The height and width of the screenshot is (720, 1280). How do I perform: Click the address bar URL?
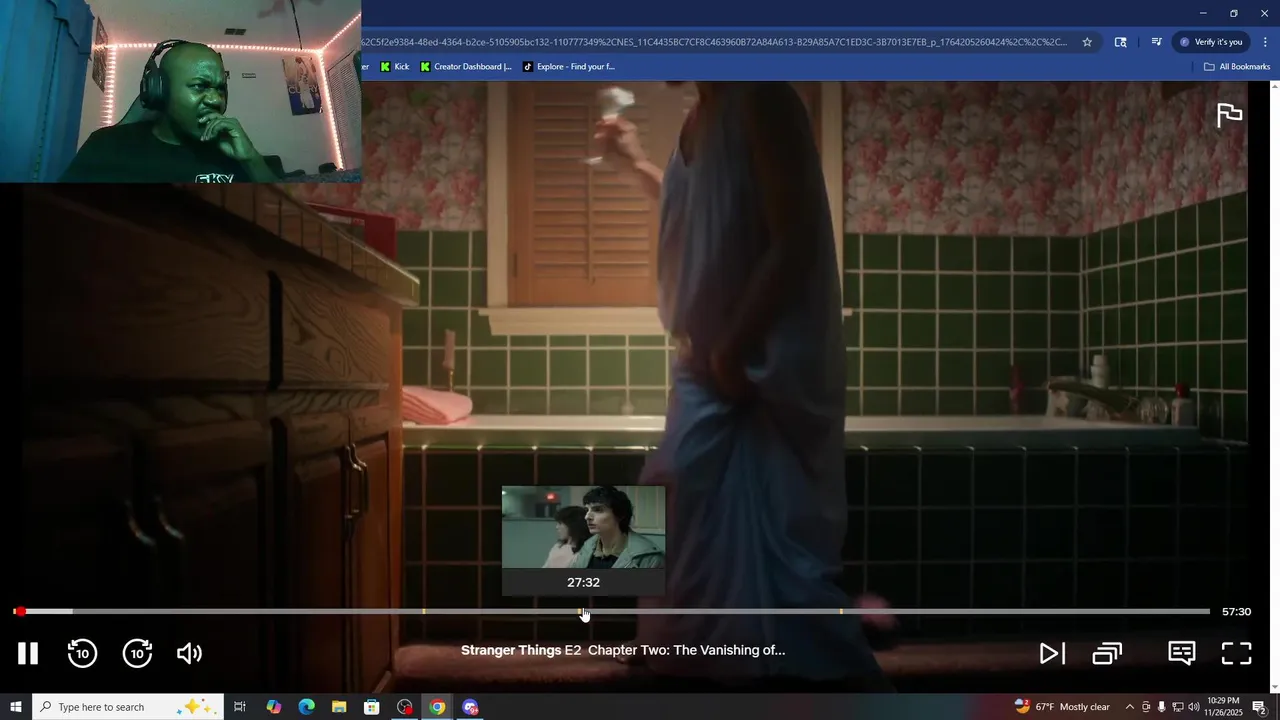coord(714,42)
